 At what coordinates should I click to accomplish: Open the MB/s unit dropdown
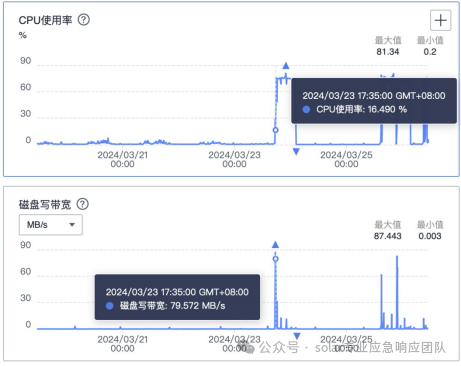click(x=51, y=225)
